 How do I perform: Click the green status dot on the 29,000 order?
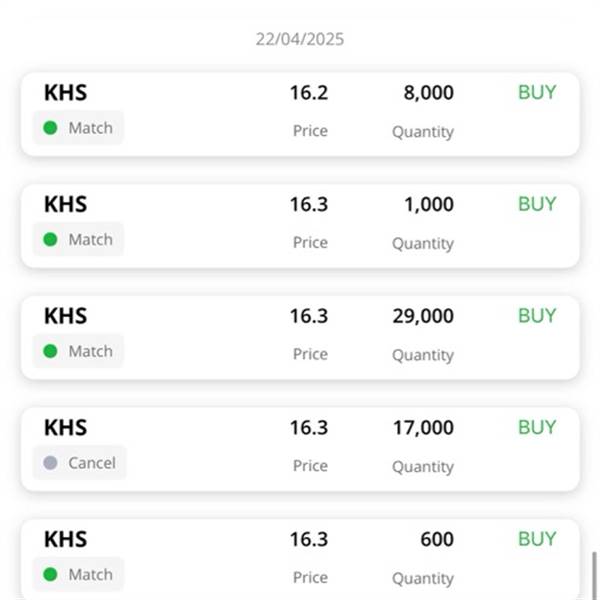click(50, 351)
